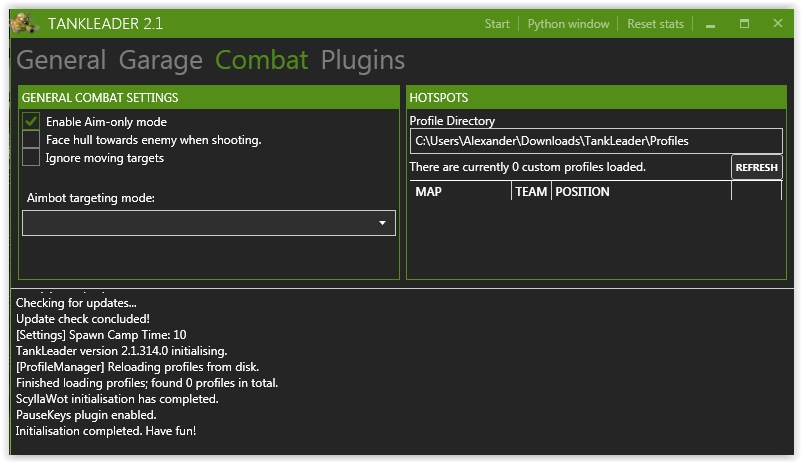The image size is (802, 463).
Task: Click 'There are currently 0 custom profiles loaded.'
Action: click(x=527, y=167)
